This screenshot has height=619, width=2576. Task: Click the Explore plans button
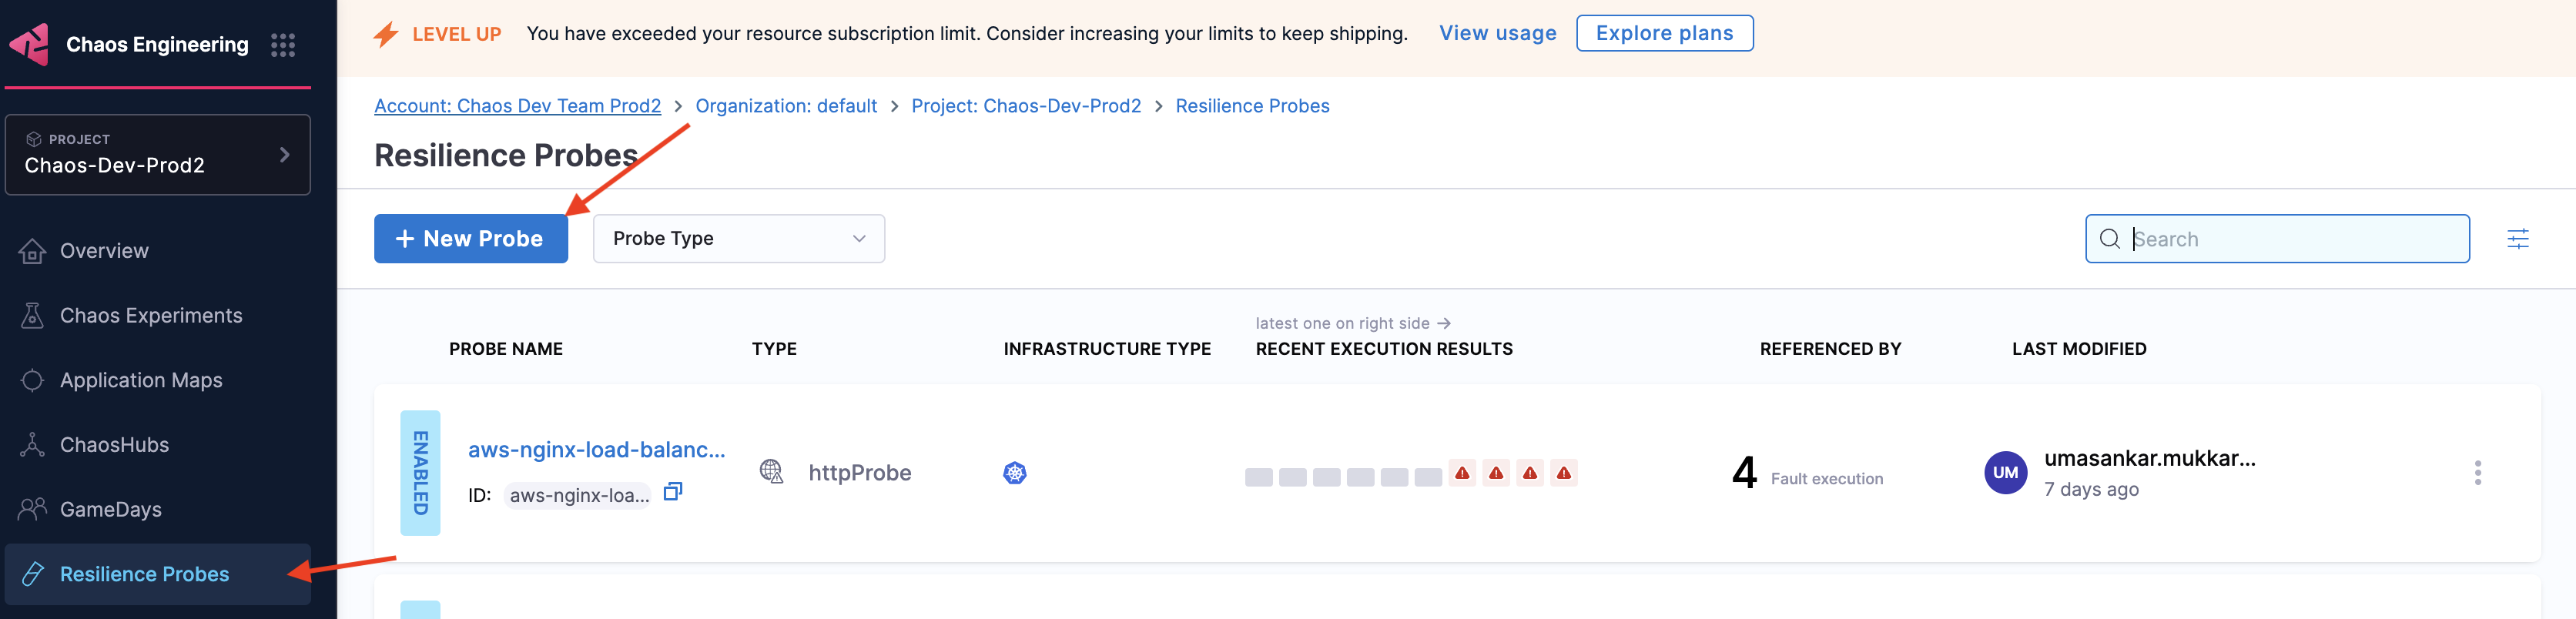1664,33
